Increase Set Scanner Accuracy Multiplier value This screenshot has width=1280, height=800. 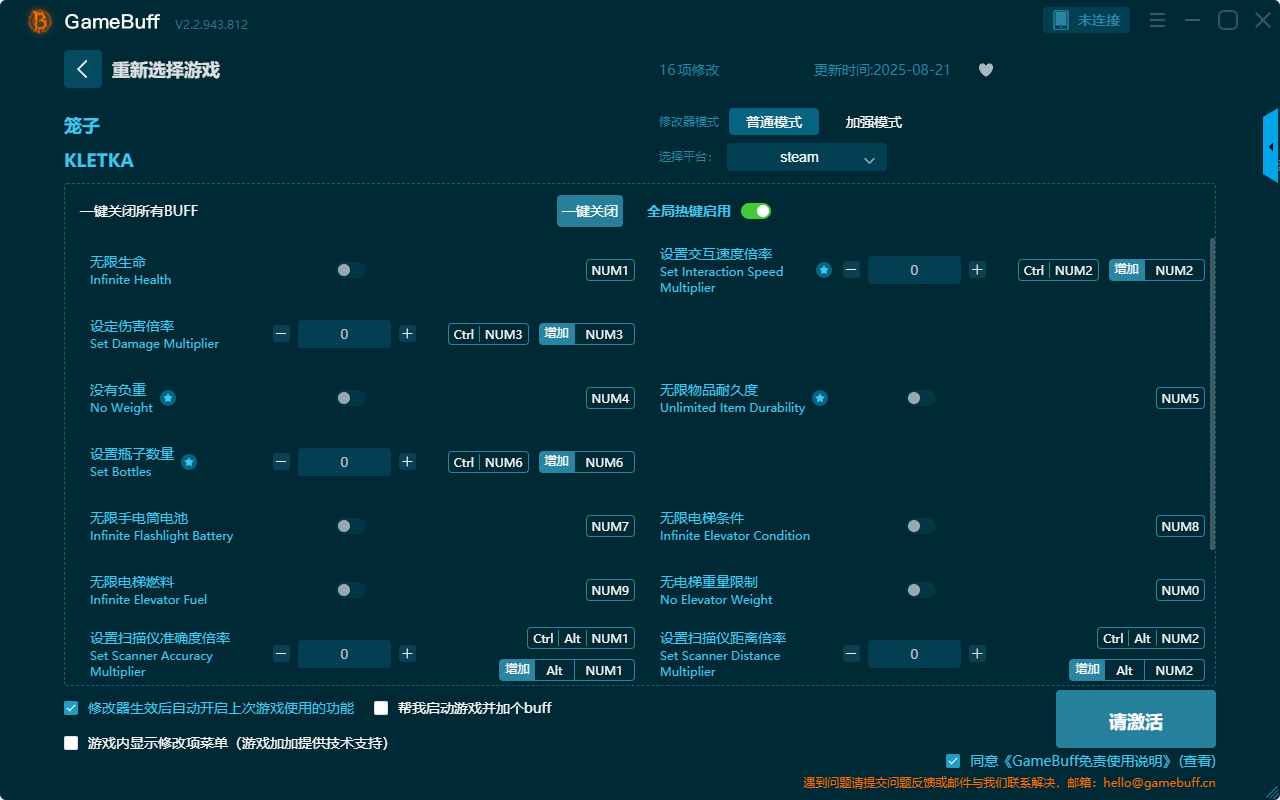tap(407, 654)
